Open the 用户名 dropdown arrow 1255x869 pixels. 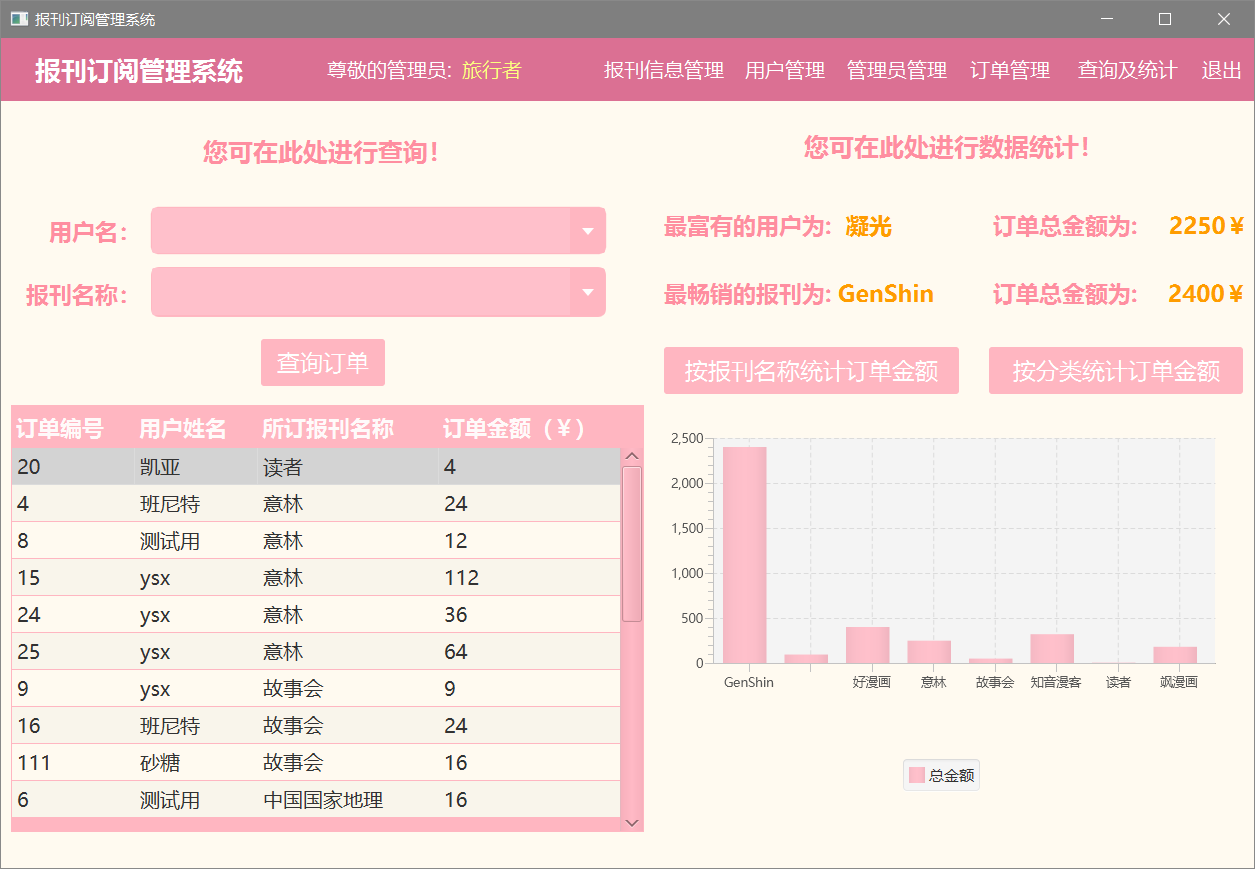(589, 230)
